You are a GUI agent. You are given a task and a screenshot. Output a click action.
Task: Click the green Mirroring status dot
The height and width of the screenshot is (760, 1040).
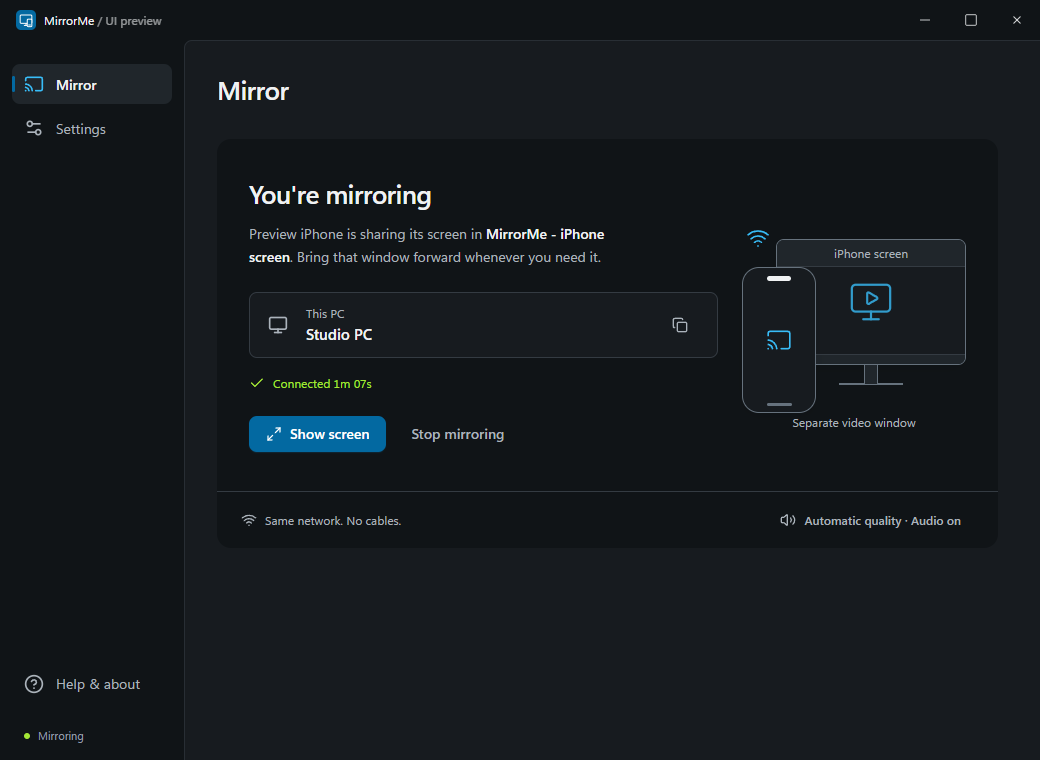27,736
